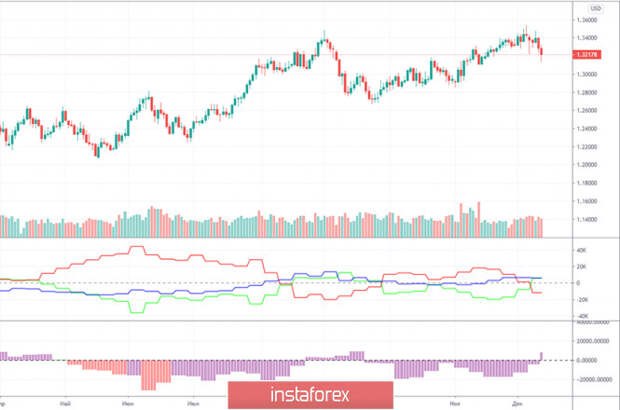
Task: Click the Май label on time axis
Action: 65,401
